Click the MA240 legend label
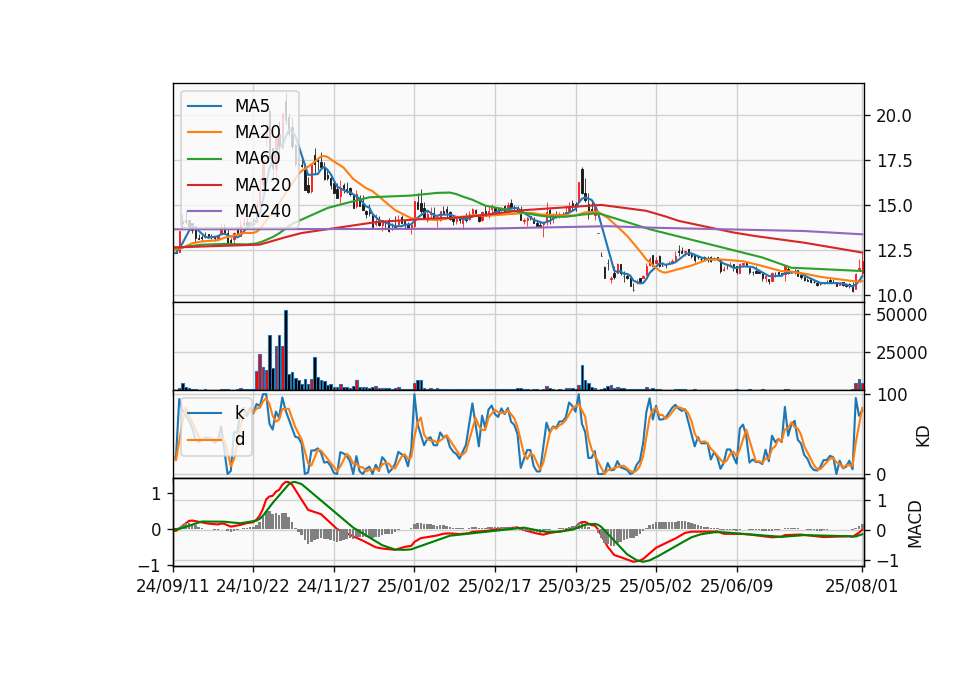Image resolution: width=960 pixels, height=690 pixels. 263,211
